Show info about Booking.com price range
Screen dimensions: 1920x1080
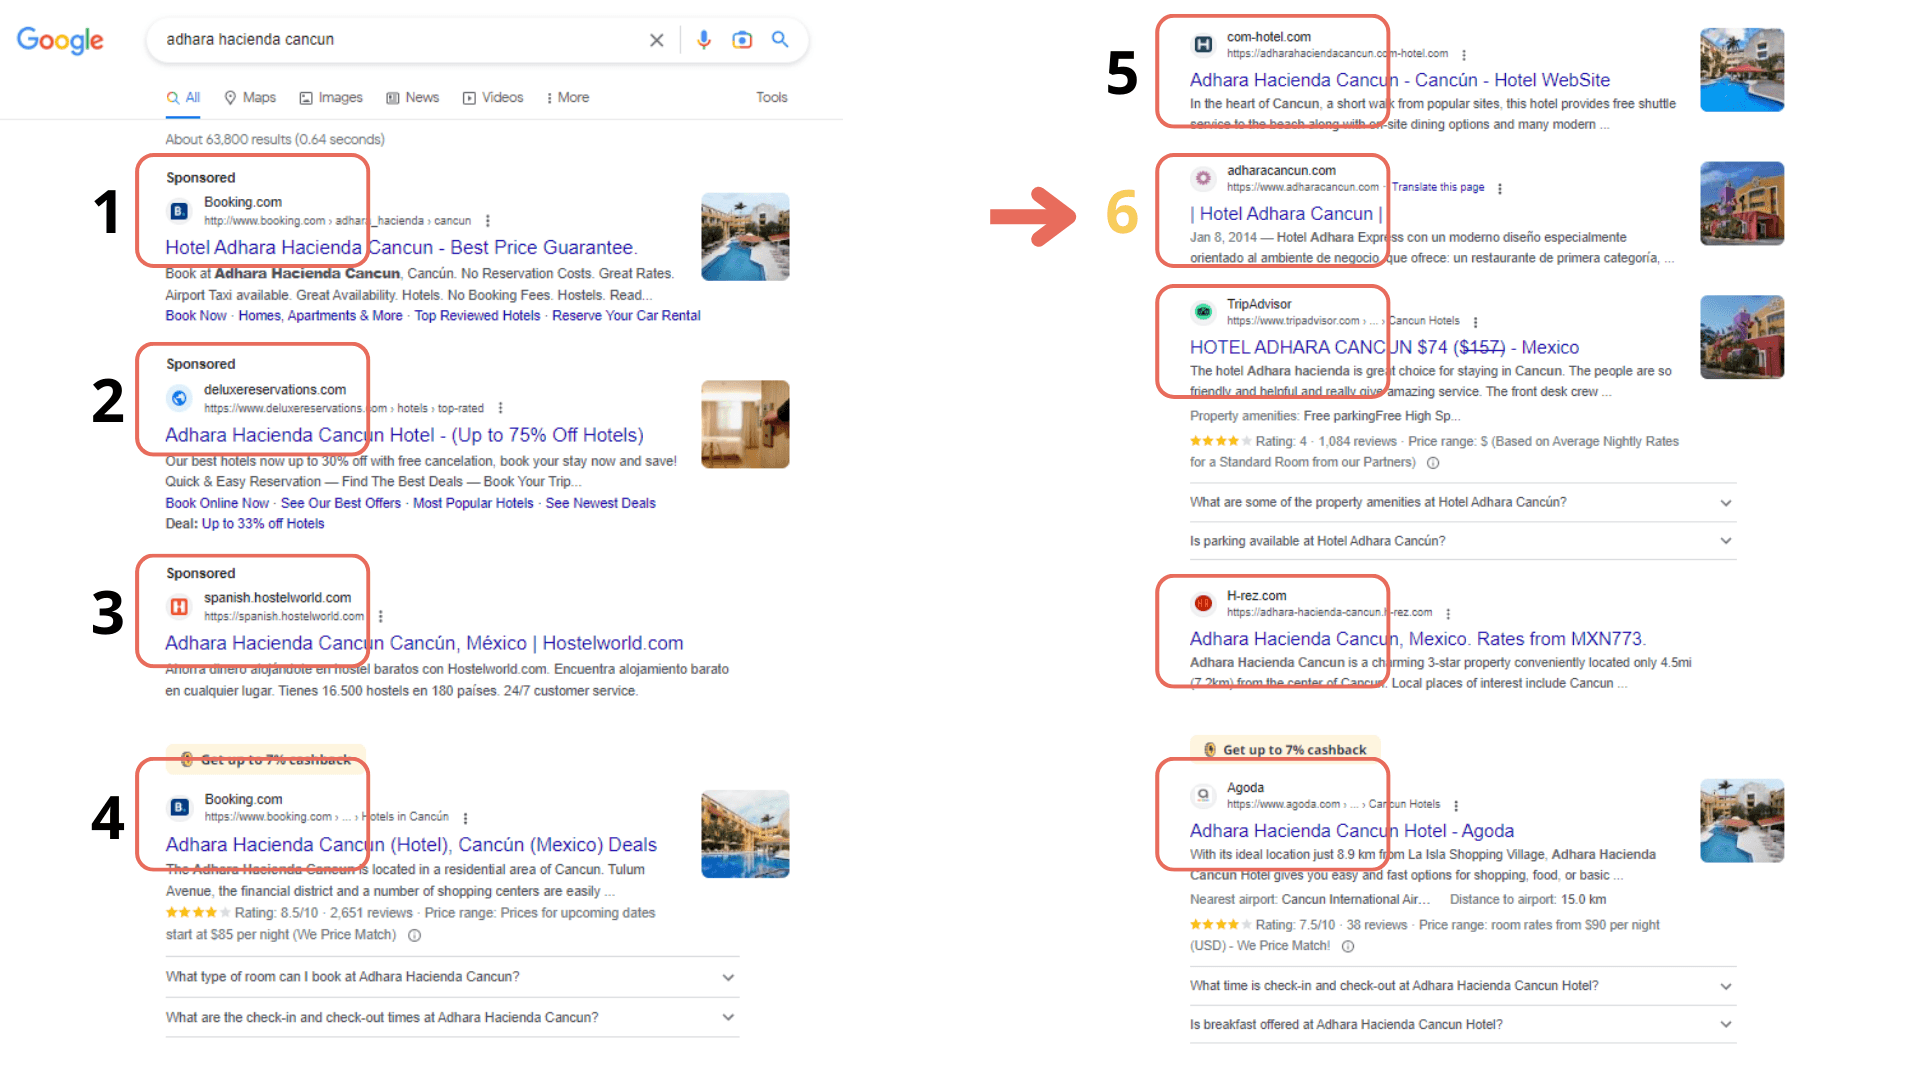point(414,936)
